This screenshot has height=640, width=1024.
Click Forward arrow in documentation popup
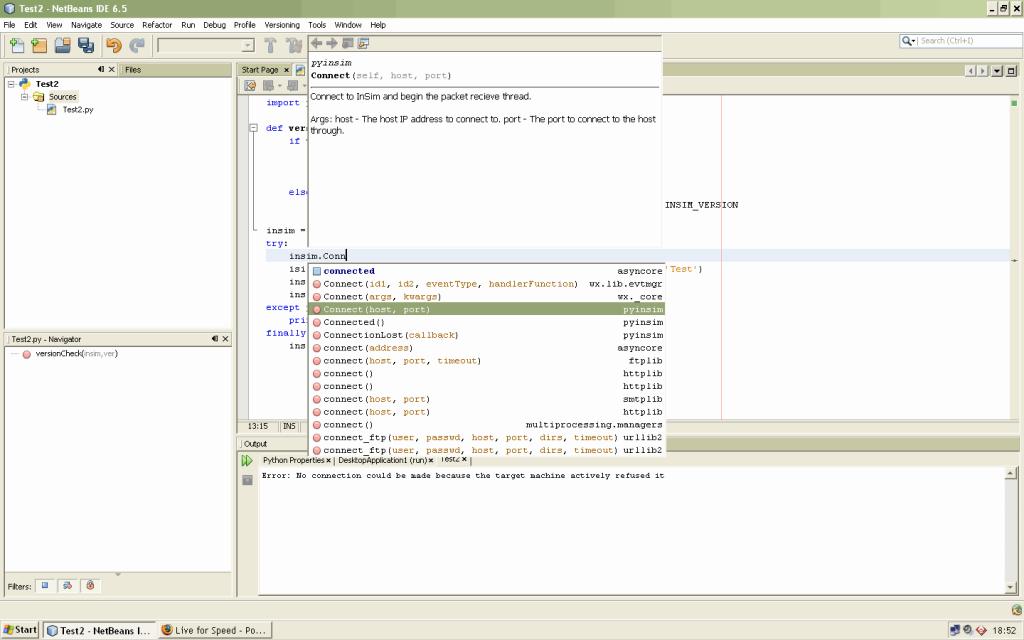[x=332, y=43]
